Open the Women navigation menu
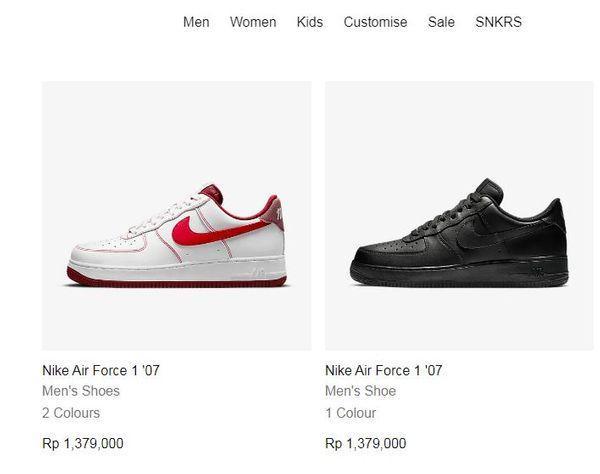The height and width of the screenshot is (474, 600). tap(253, 22)
